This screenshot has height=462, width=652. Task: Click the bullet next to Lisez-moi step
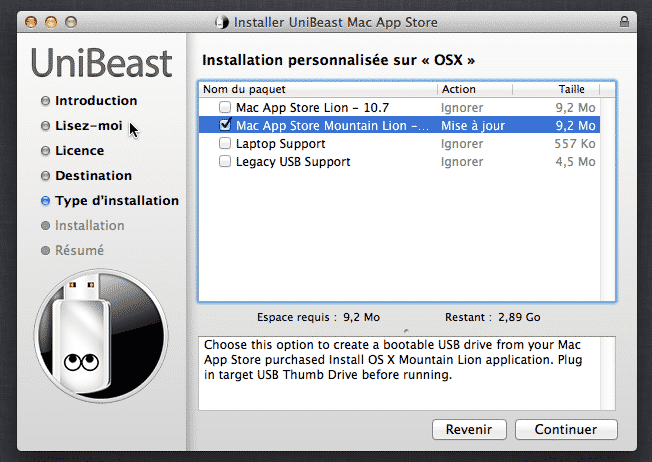[x=45, y=126]
